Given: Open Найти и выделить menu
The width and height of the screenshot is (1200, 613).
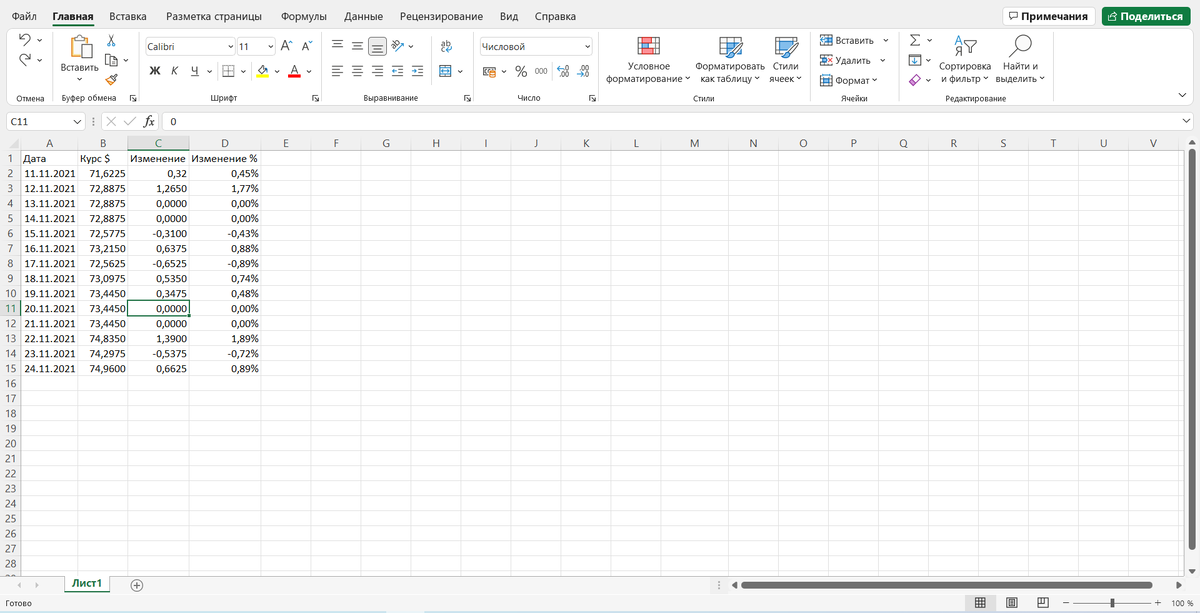Looking at the screenshot, I should [1020, 60].
